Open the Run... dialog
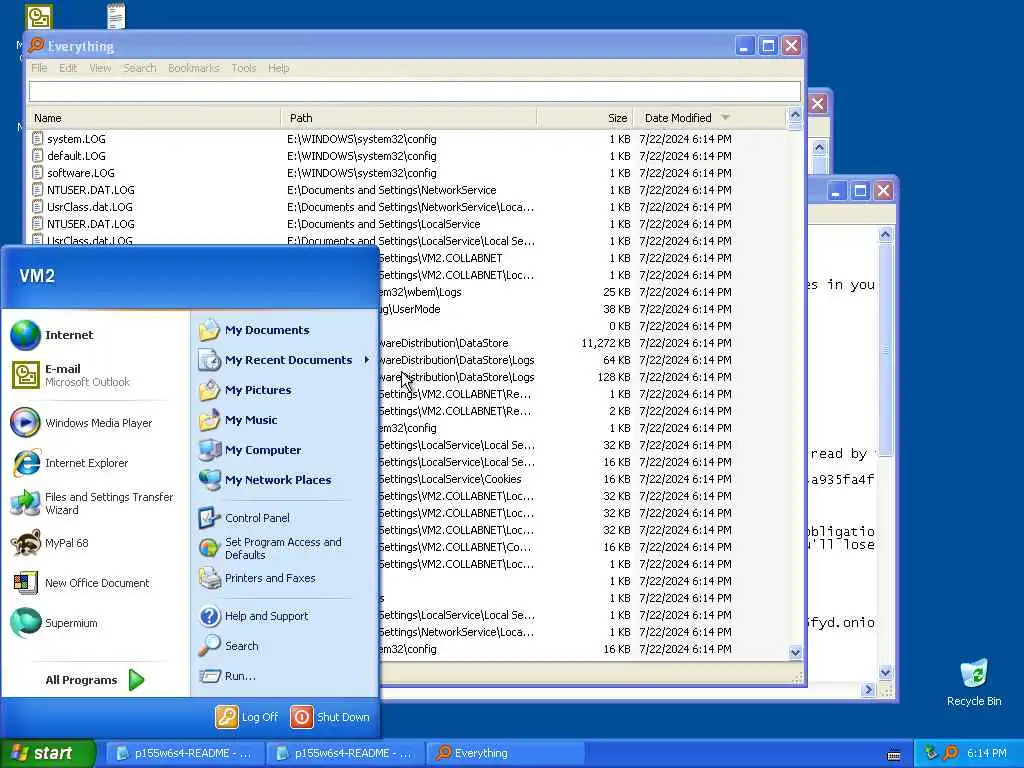The height and width of the screenshot is (768, 1024). [x=227, y=676]
